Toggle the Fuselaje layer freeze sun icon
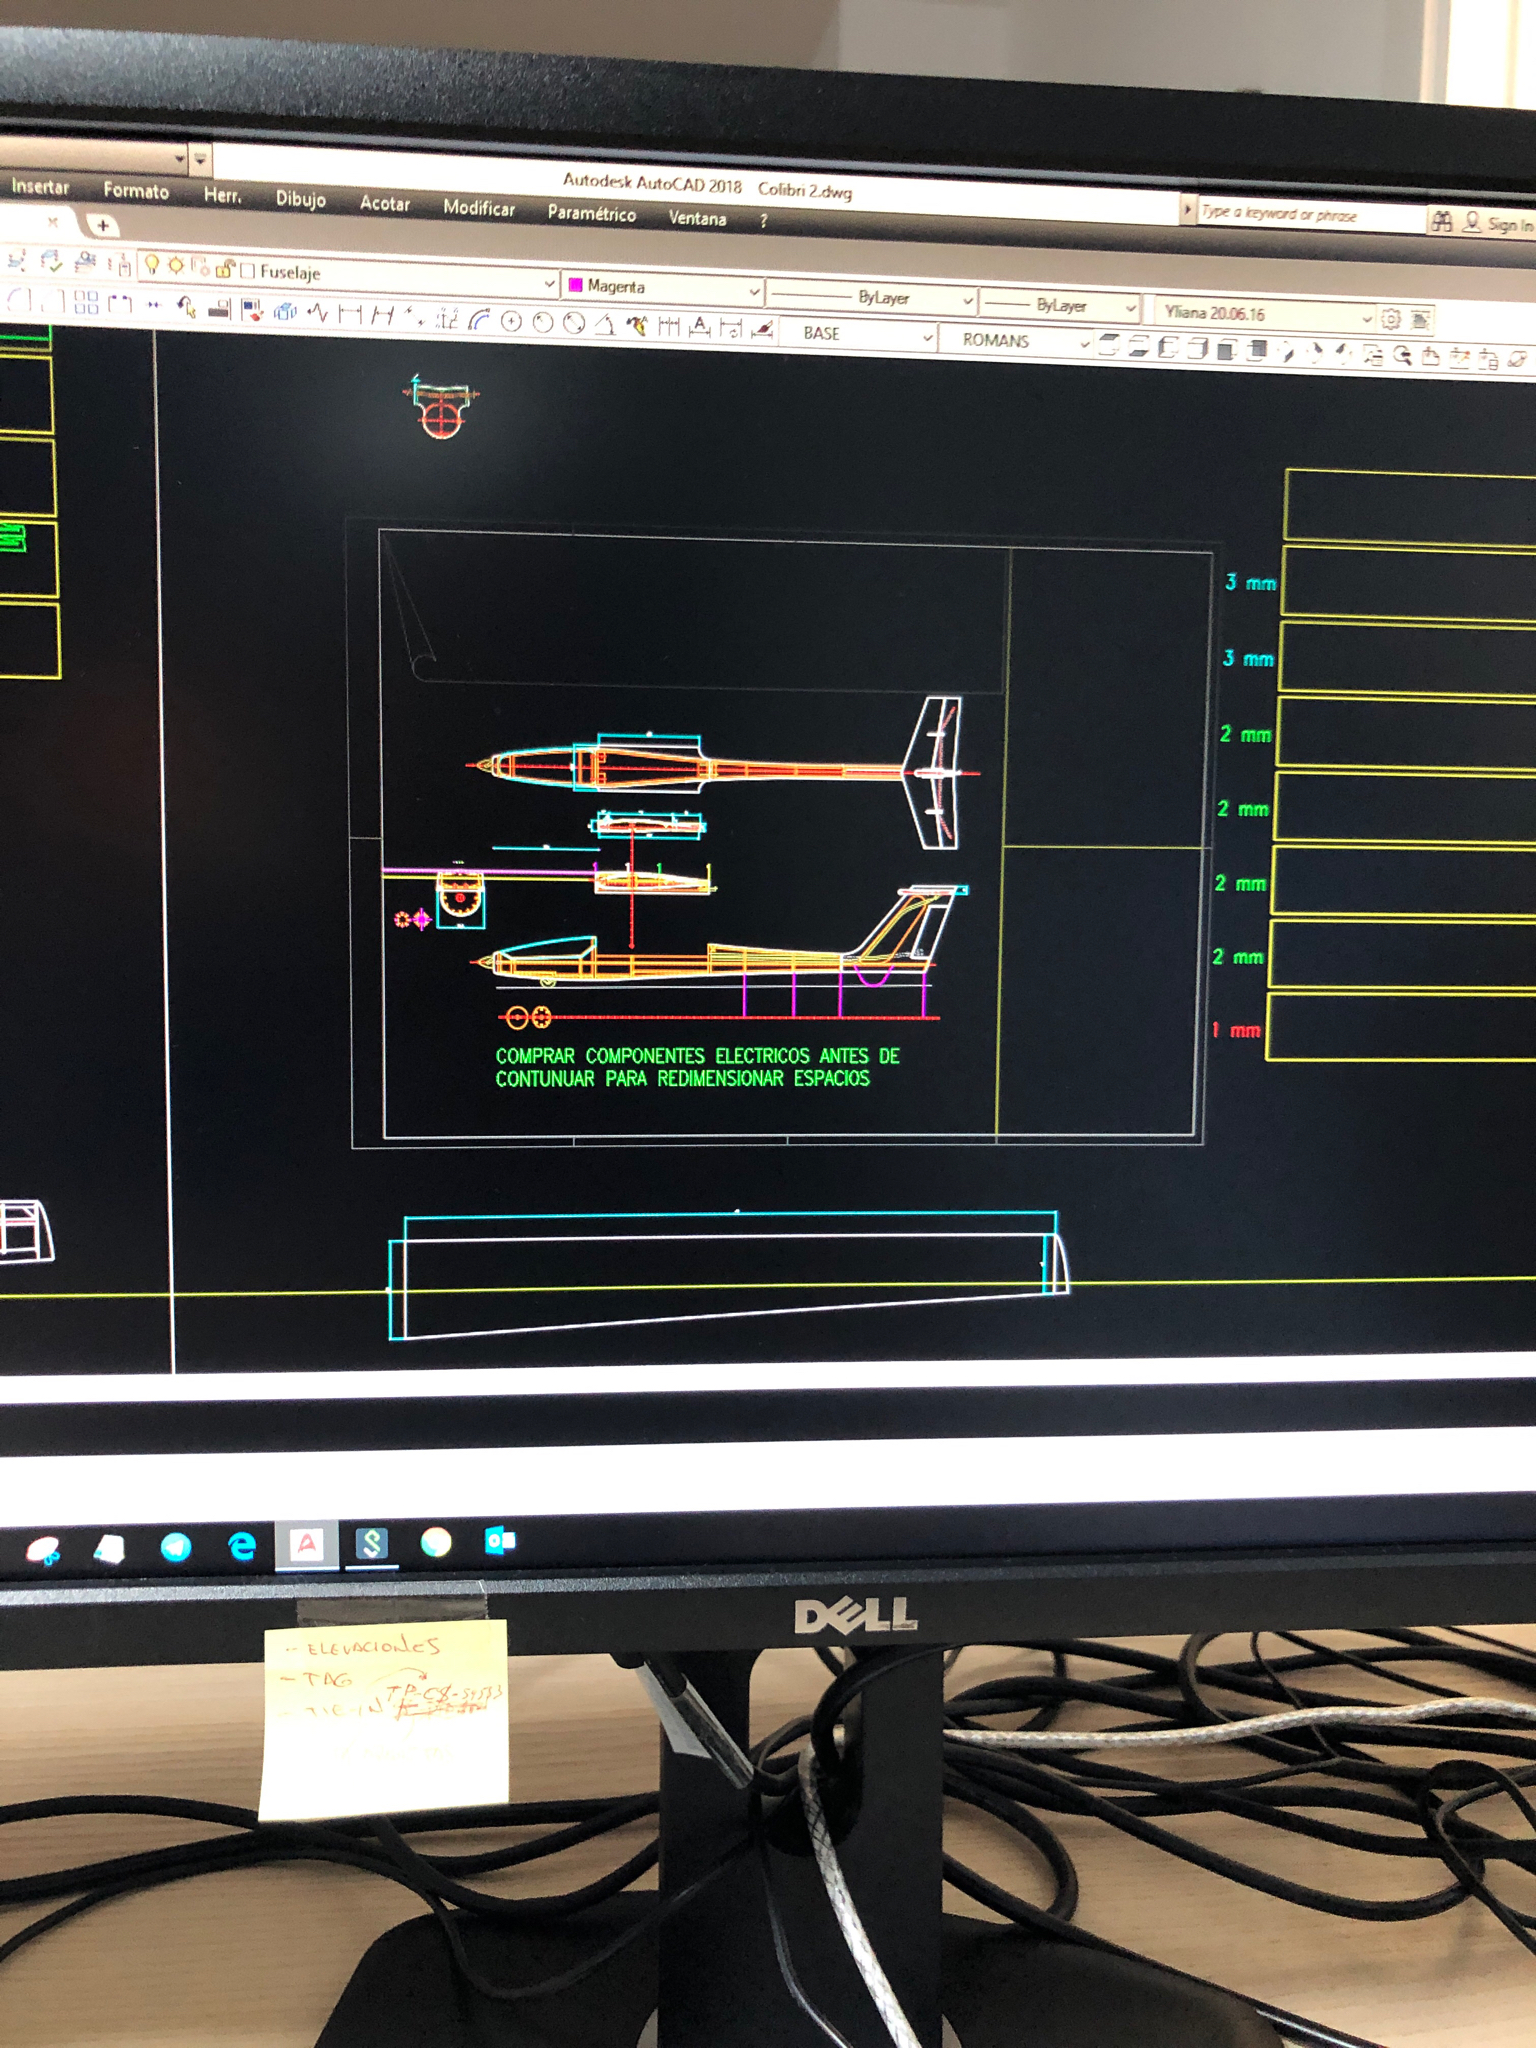 pos(176,265)
